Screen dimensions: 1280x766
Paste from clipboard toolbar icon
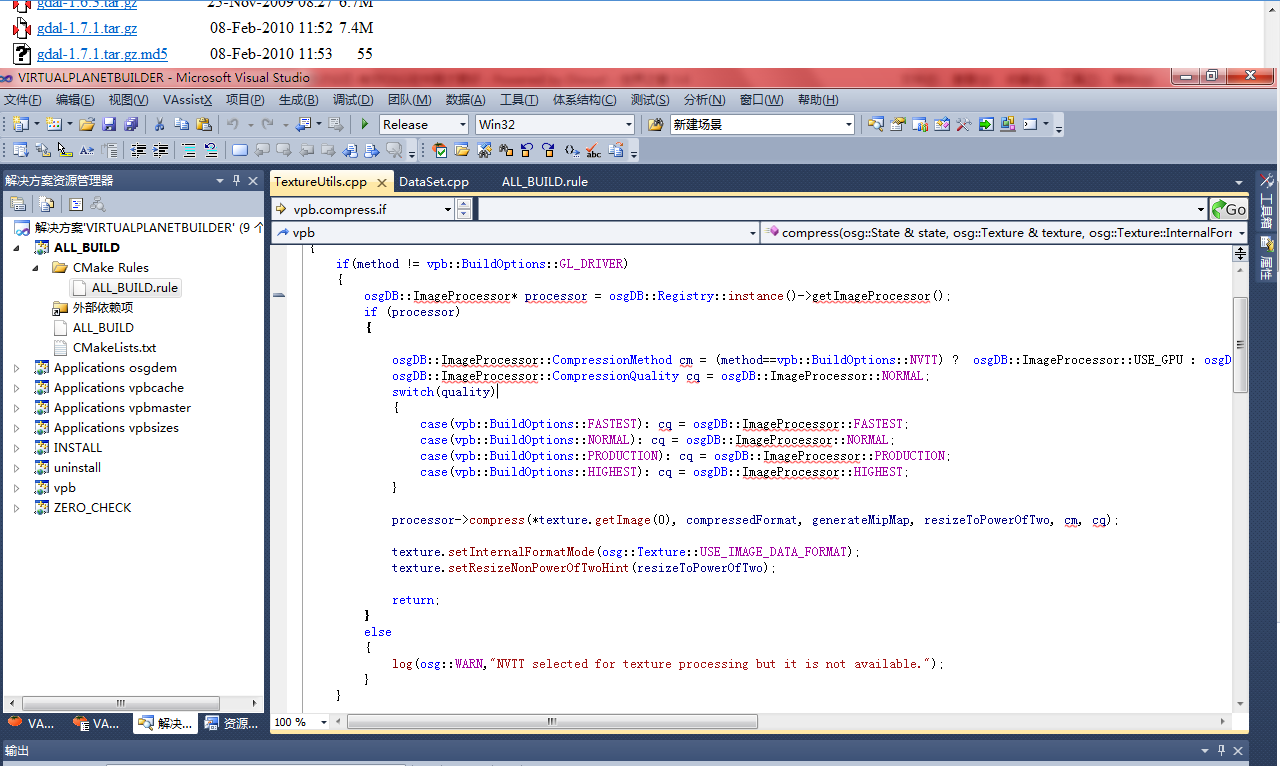point(204,124)
